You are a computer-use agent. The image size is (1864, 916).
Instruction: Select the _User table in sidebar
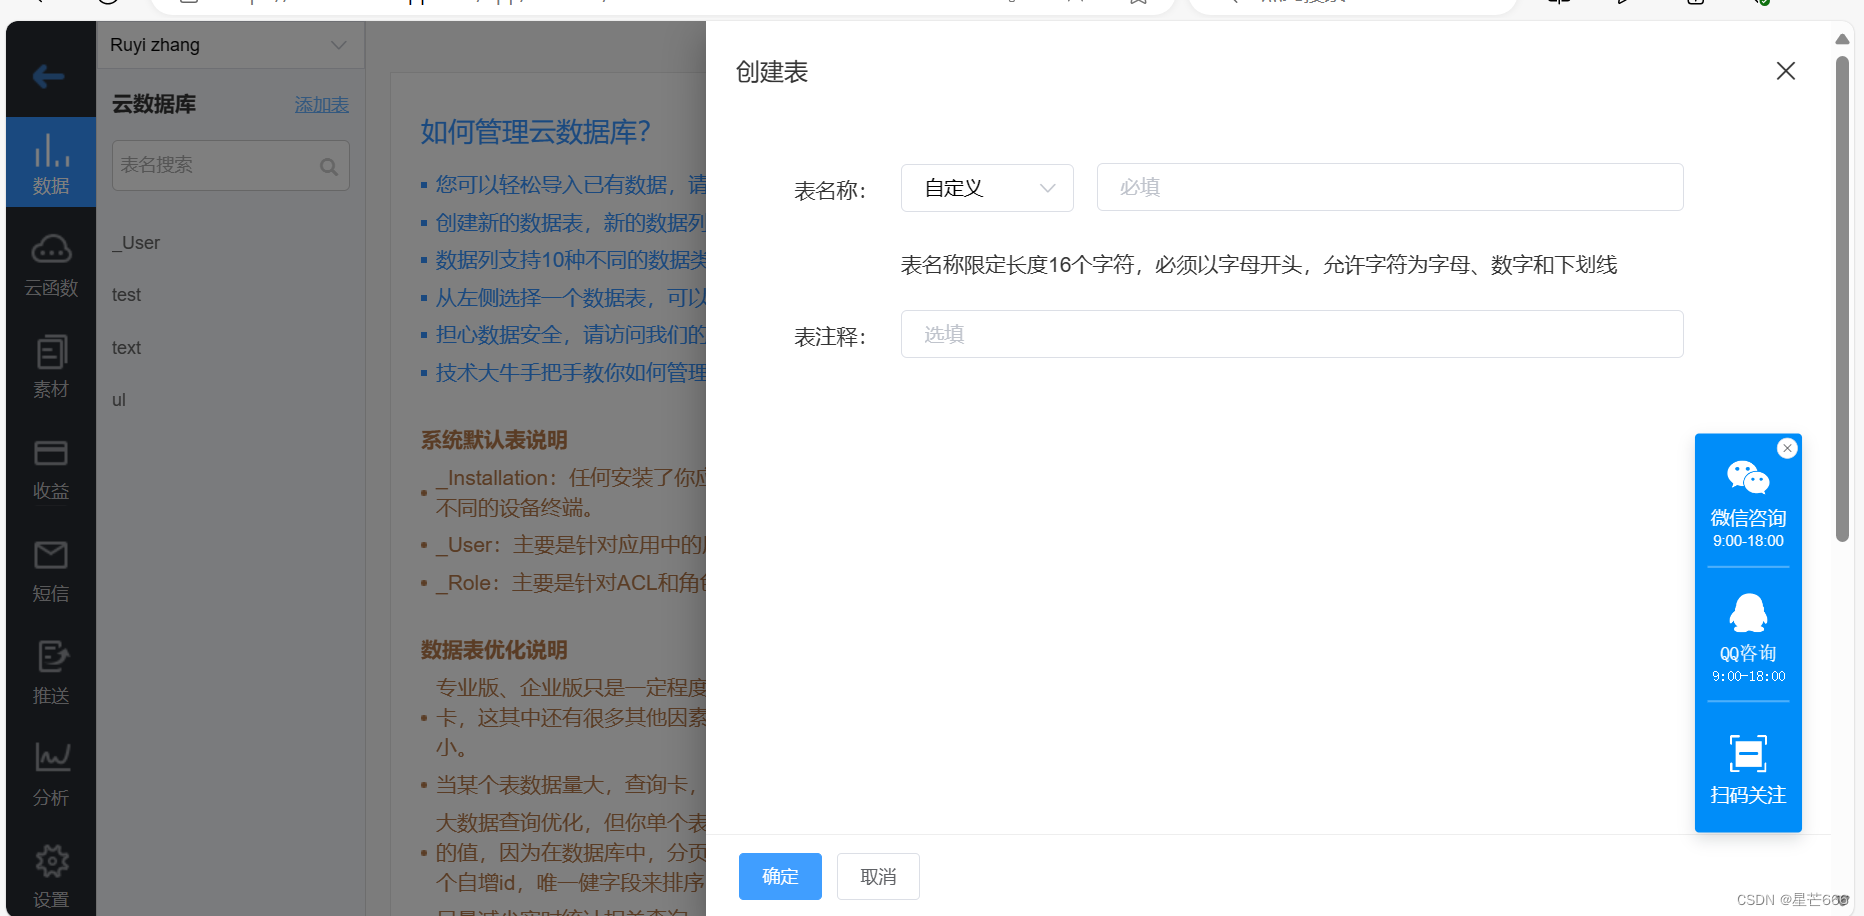click(x=136, y=242)
